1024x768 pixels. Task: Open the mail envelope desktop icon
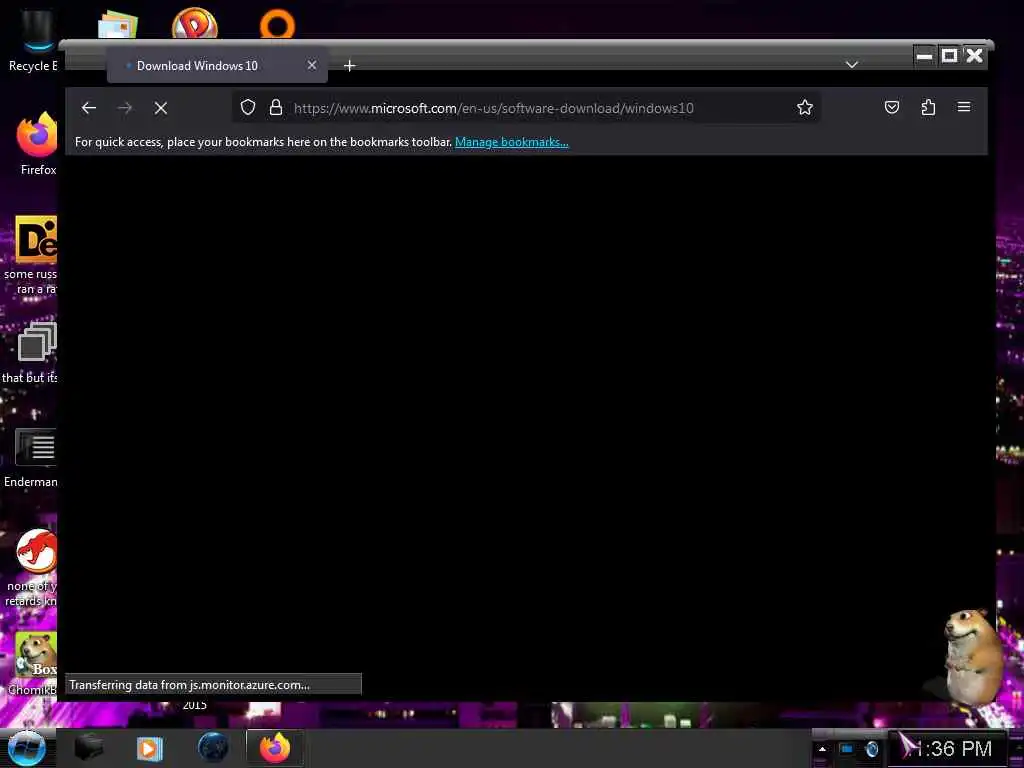pos(118,25)
